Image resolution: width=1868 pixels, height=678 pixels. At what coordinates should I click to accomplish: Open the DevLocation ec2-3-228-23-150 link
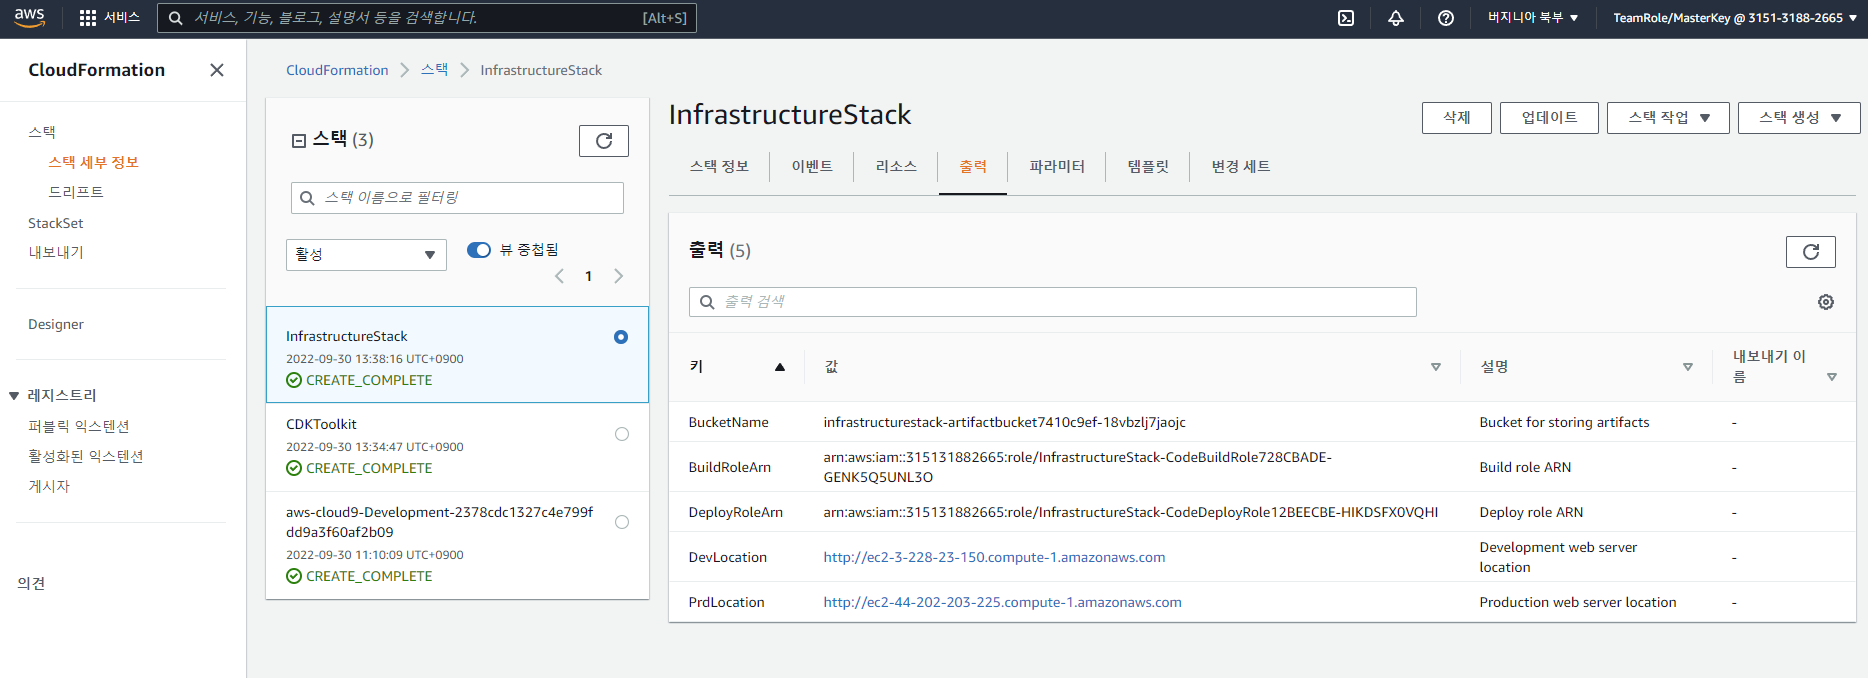(994, 558)
